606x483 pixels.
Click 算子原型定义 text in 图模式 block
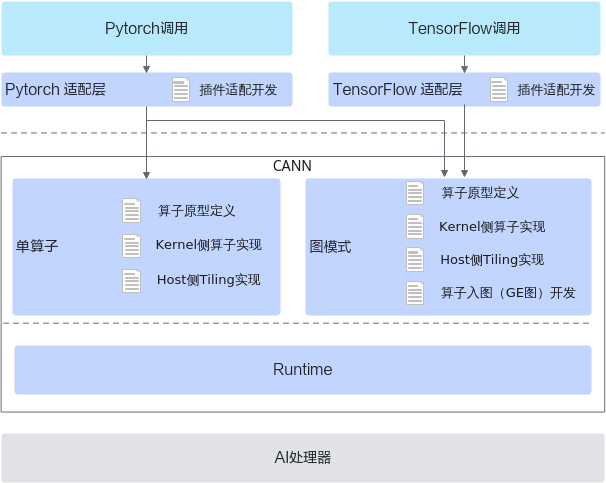pos(480,193)
